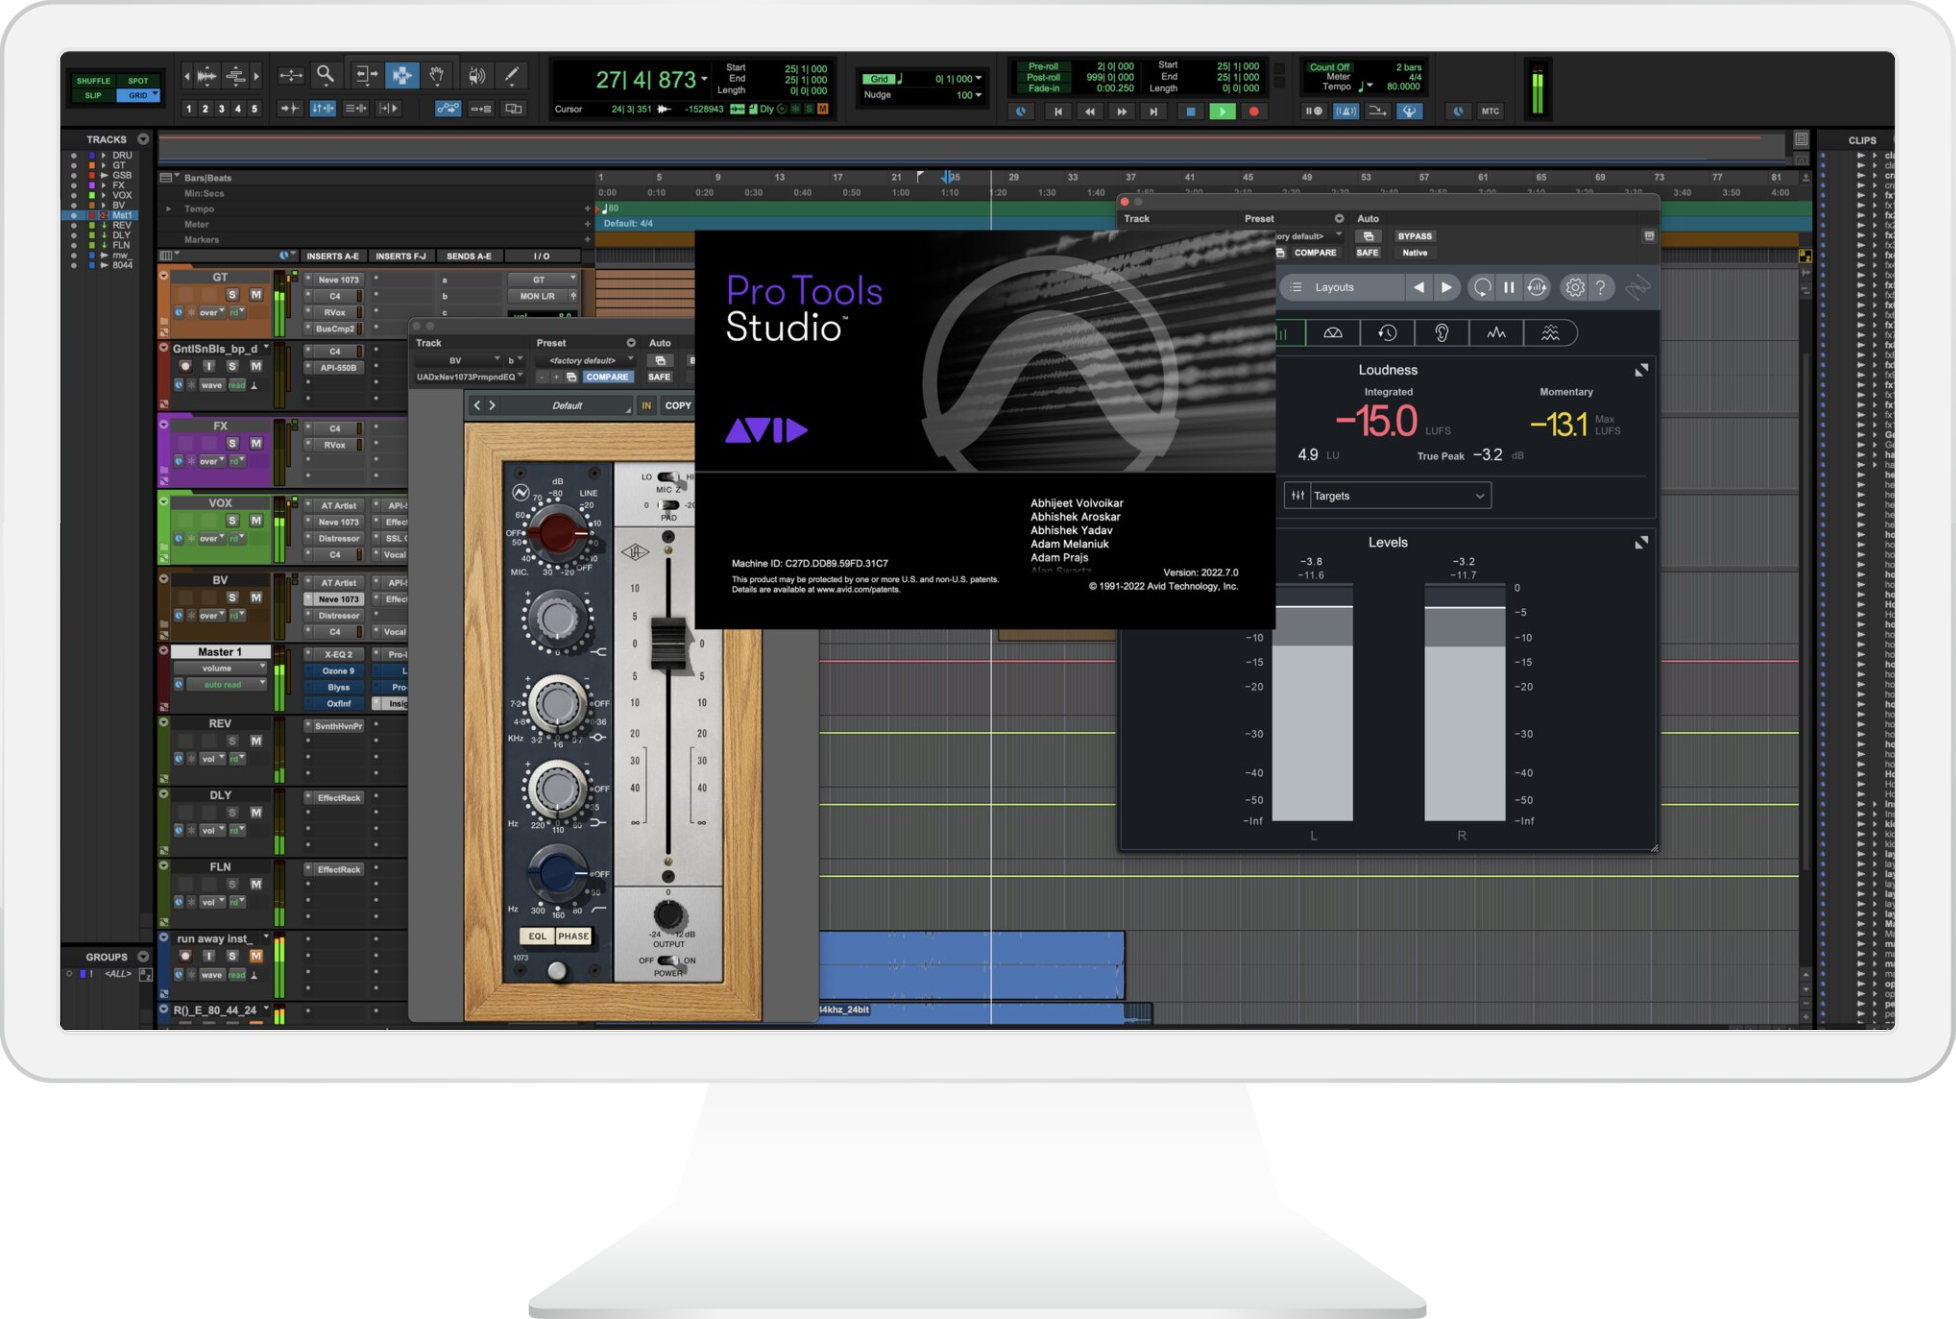1956x1319 pixels.
Task: Open the Targets dropdown
Action: pos(1388,496)
